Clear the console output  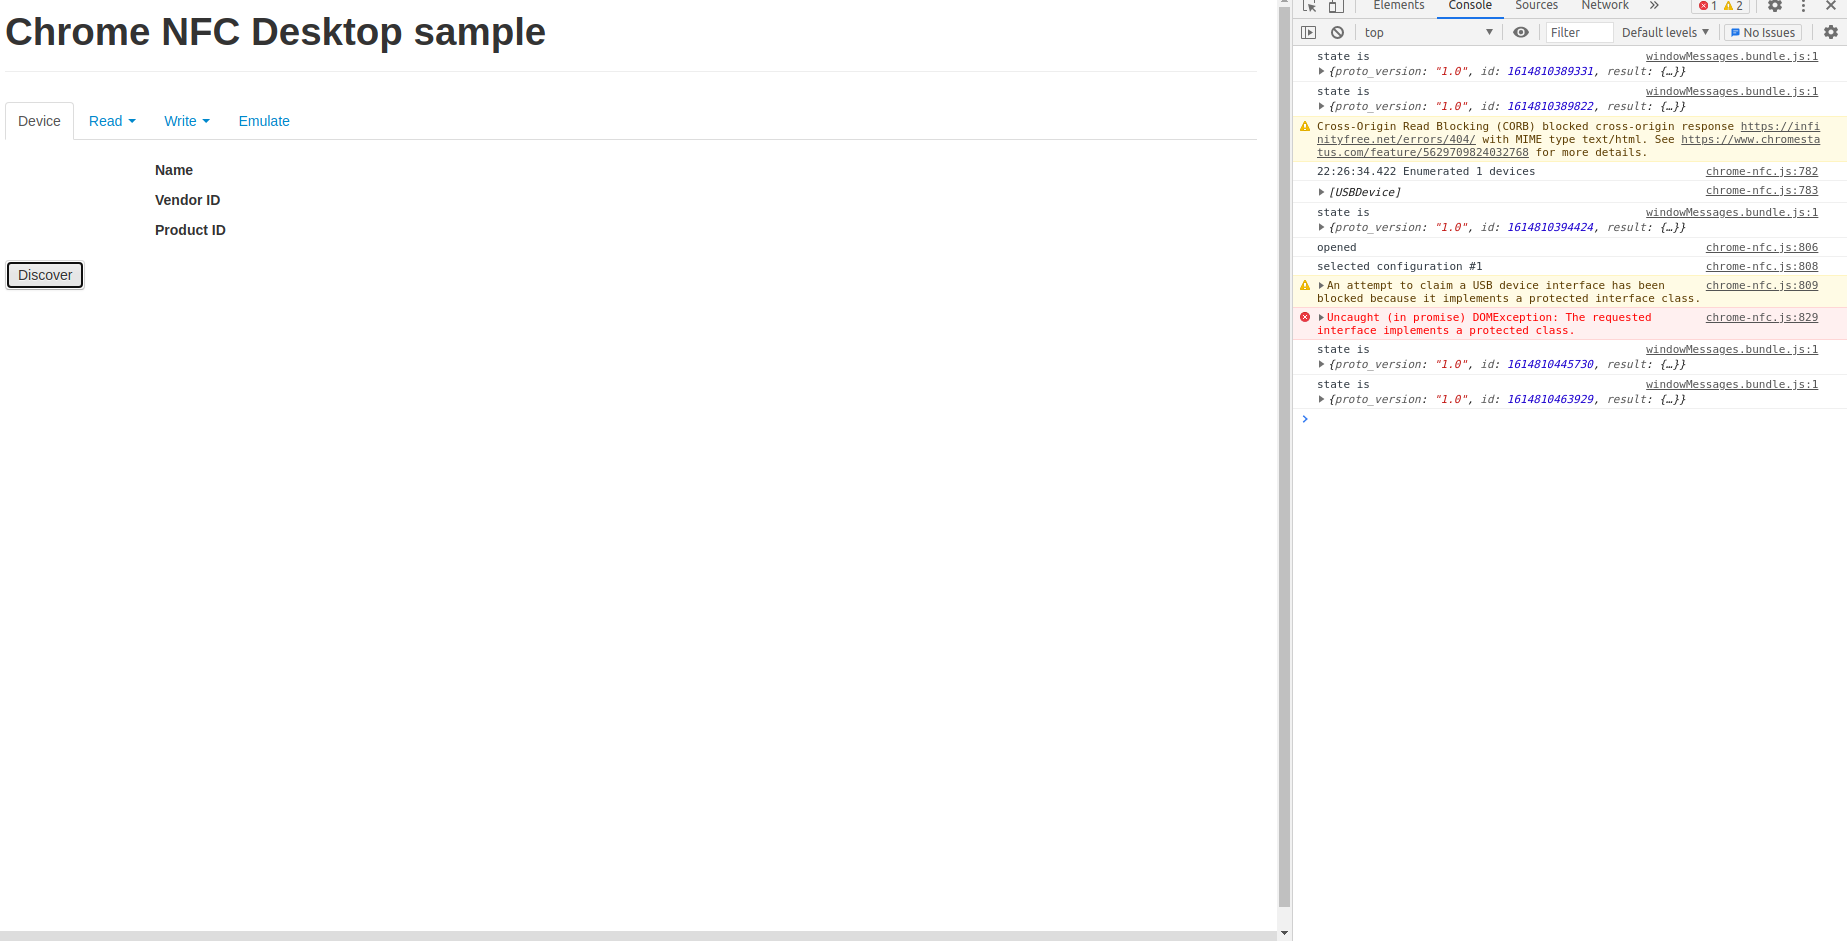click(1337, 33)
